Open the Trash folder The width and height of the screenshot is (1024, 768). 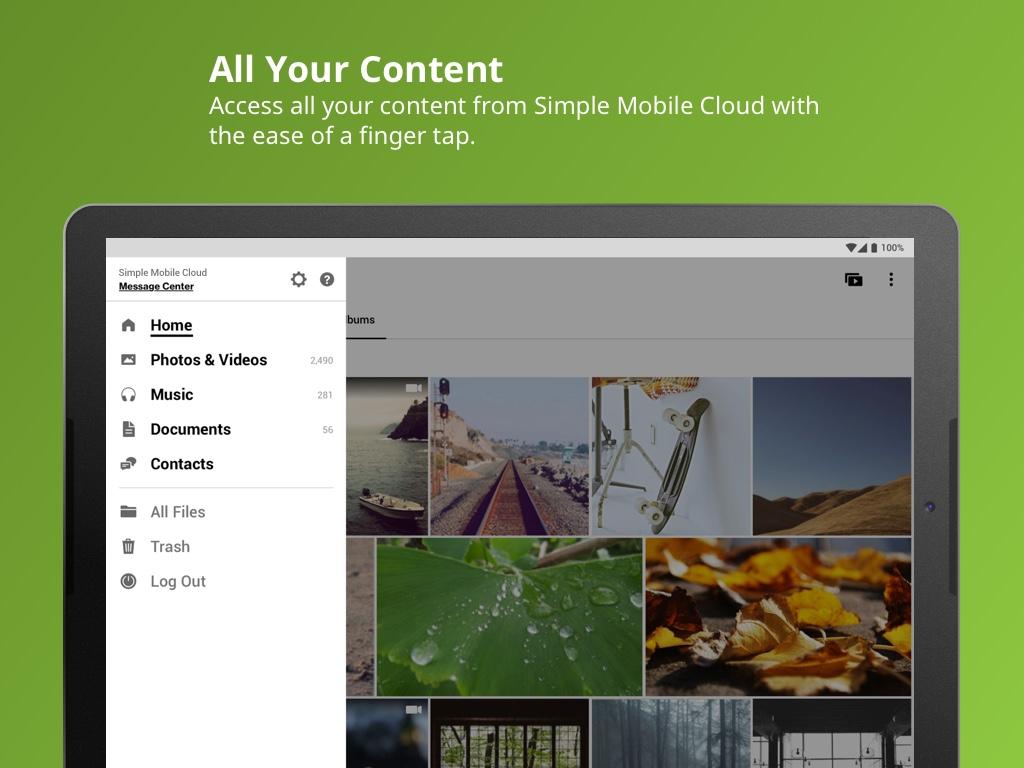pyautogui.click(x=226, y=546)
